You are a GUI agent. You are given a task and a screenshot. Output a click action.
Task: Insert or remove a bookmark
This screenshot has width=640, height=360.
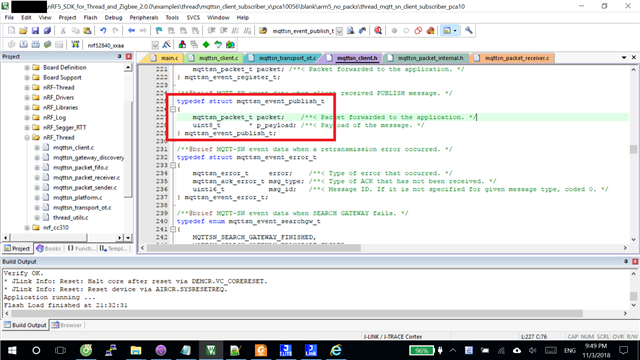(159, 31)
